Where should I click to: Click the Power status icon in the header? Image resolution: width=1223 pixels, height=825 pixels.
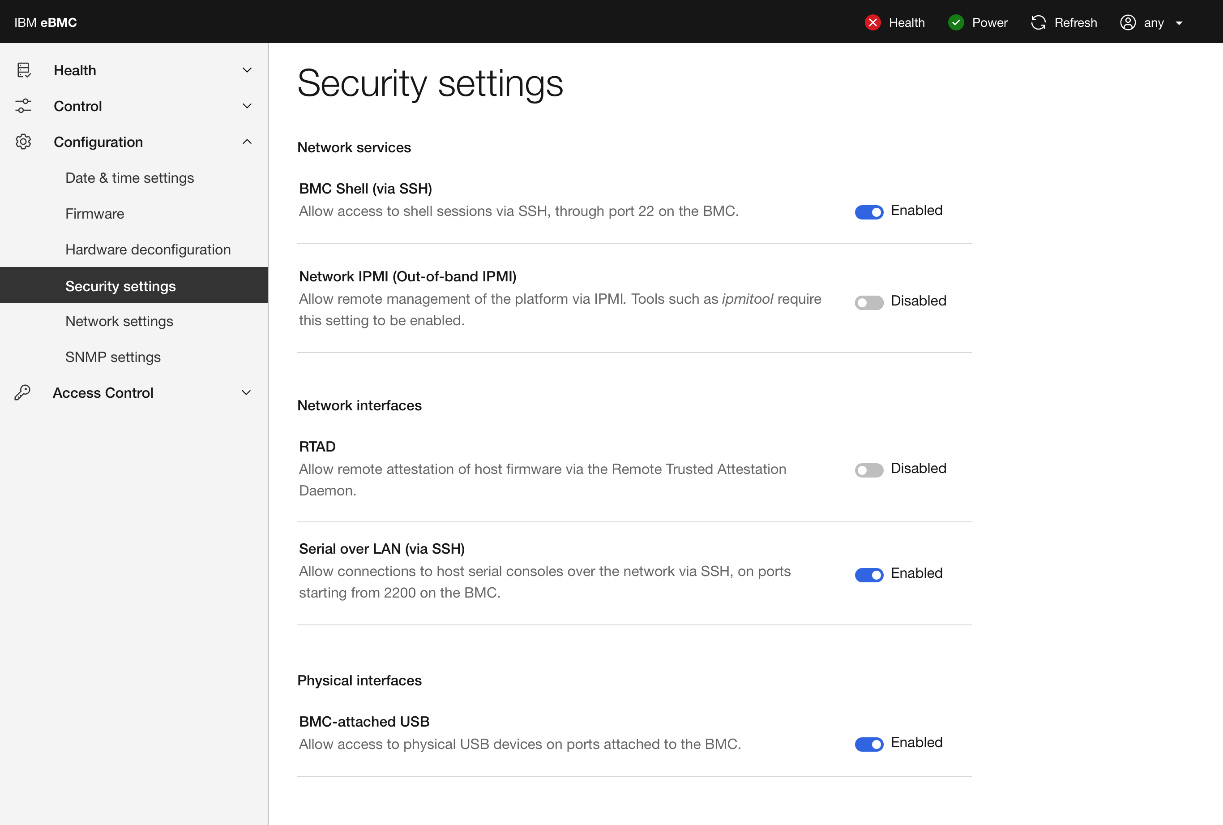click(x=954, y=22)
